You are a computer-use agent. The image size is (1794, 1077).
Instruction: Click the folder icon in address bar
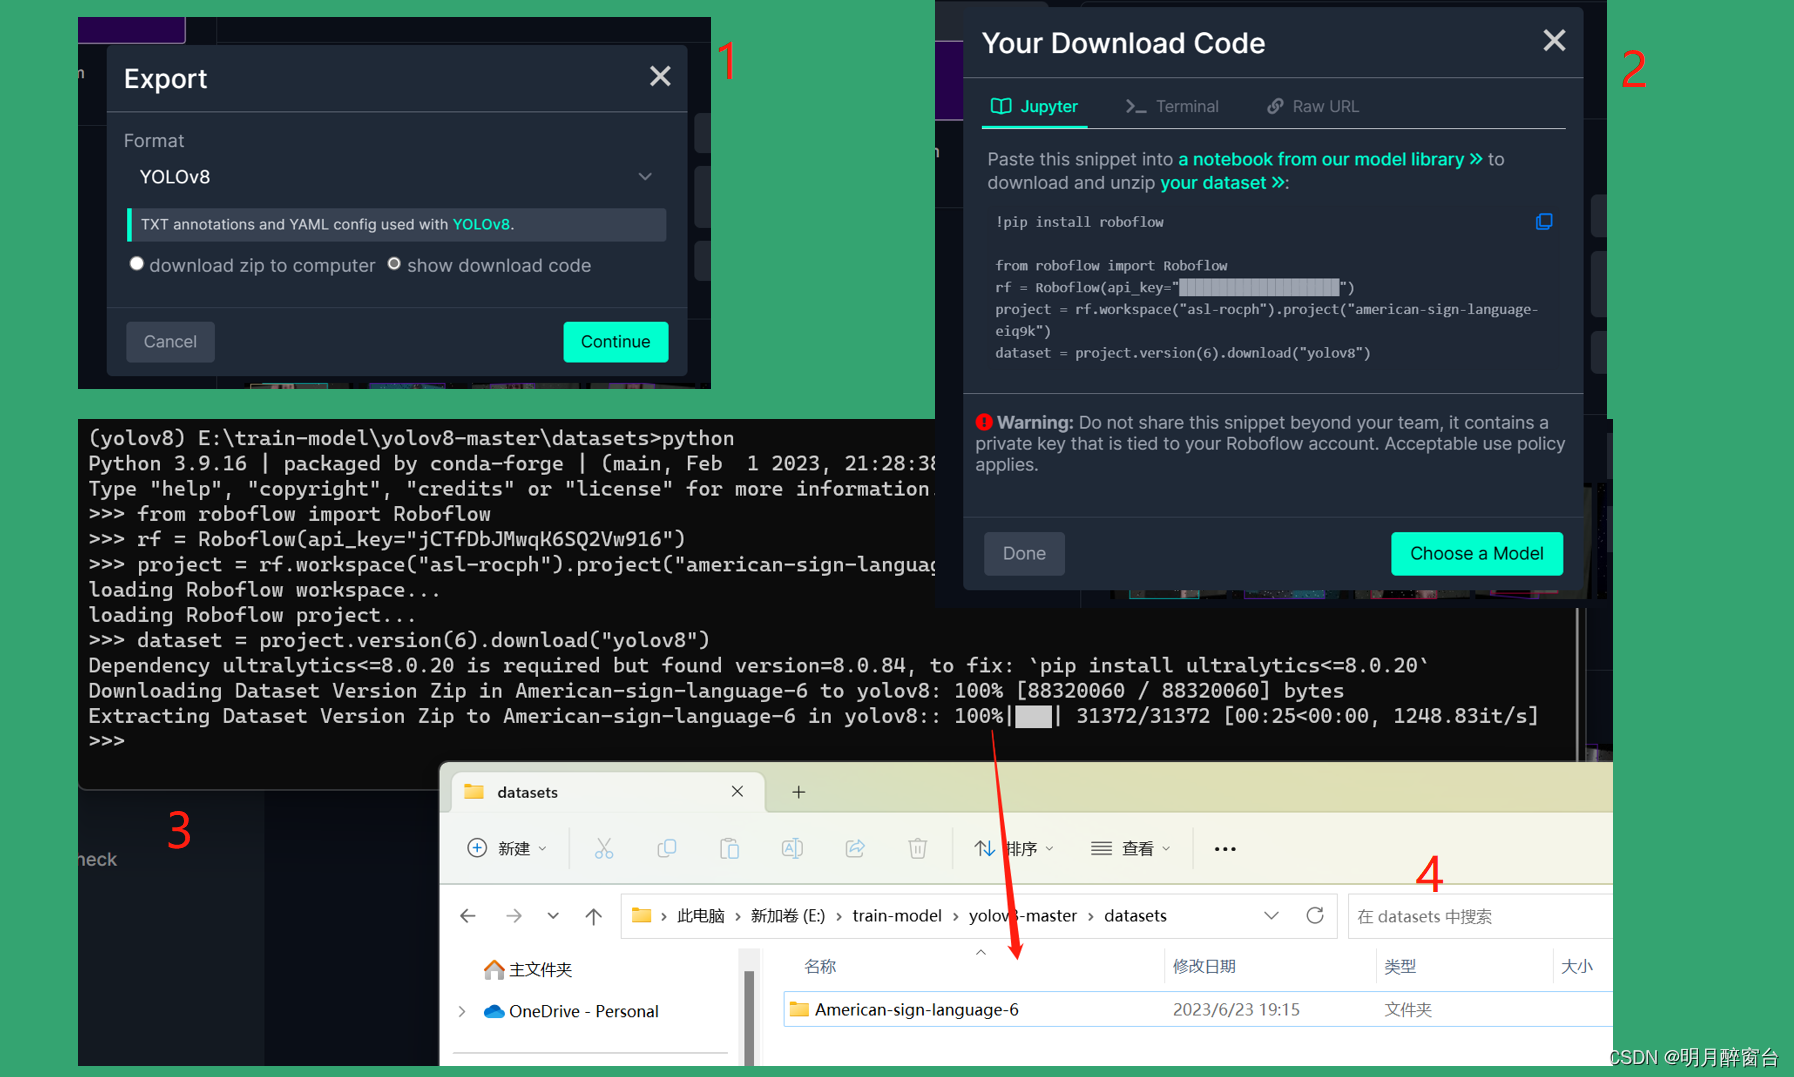tap(642, 915)
